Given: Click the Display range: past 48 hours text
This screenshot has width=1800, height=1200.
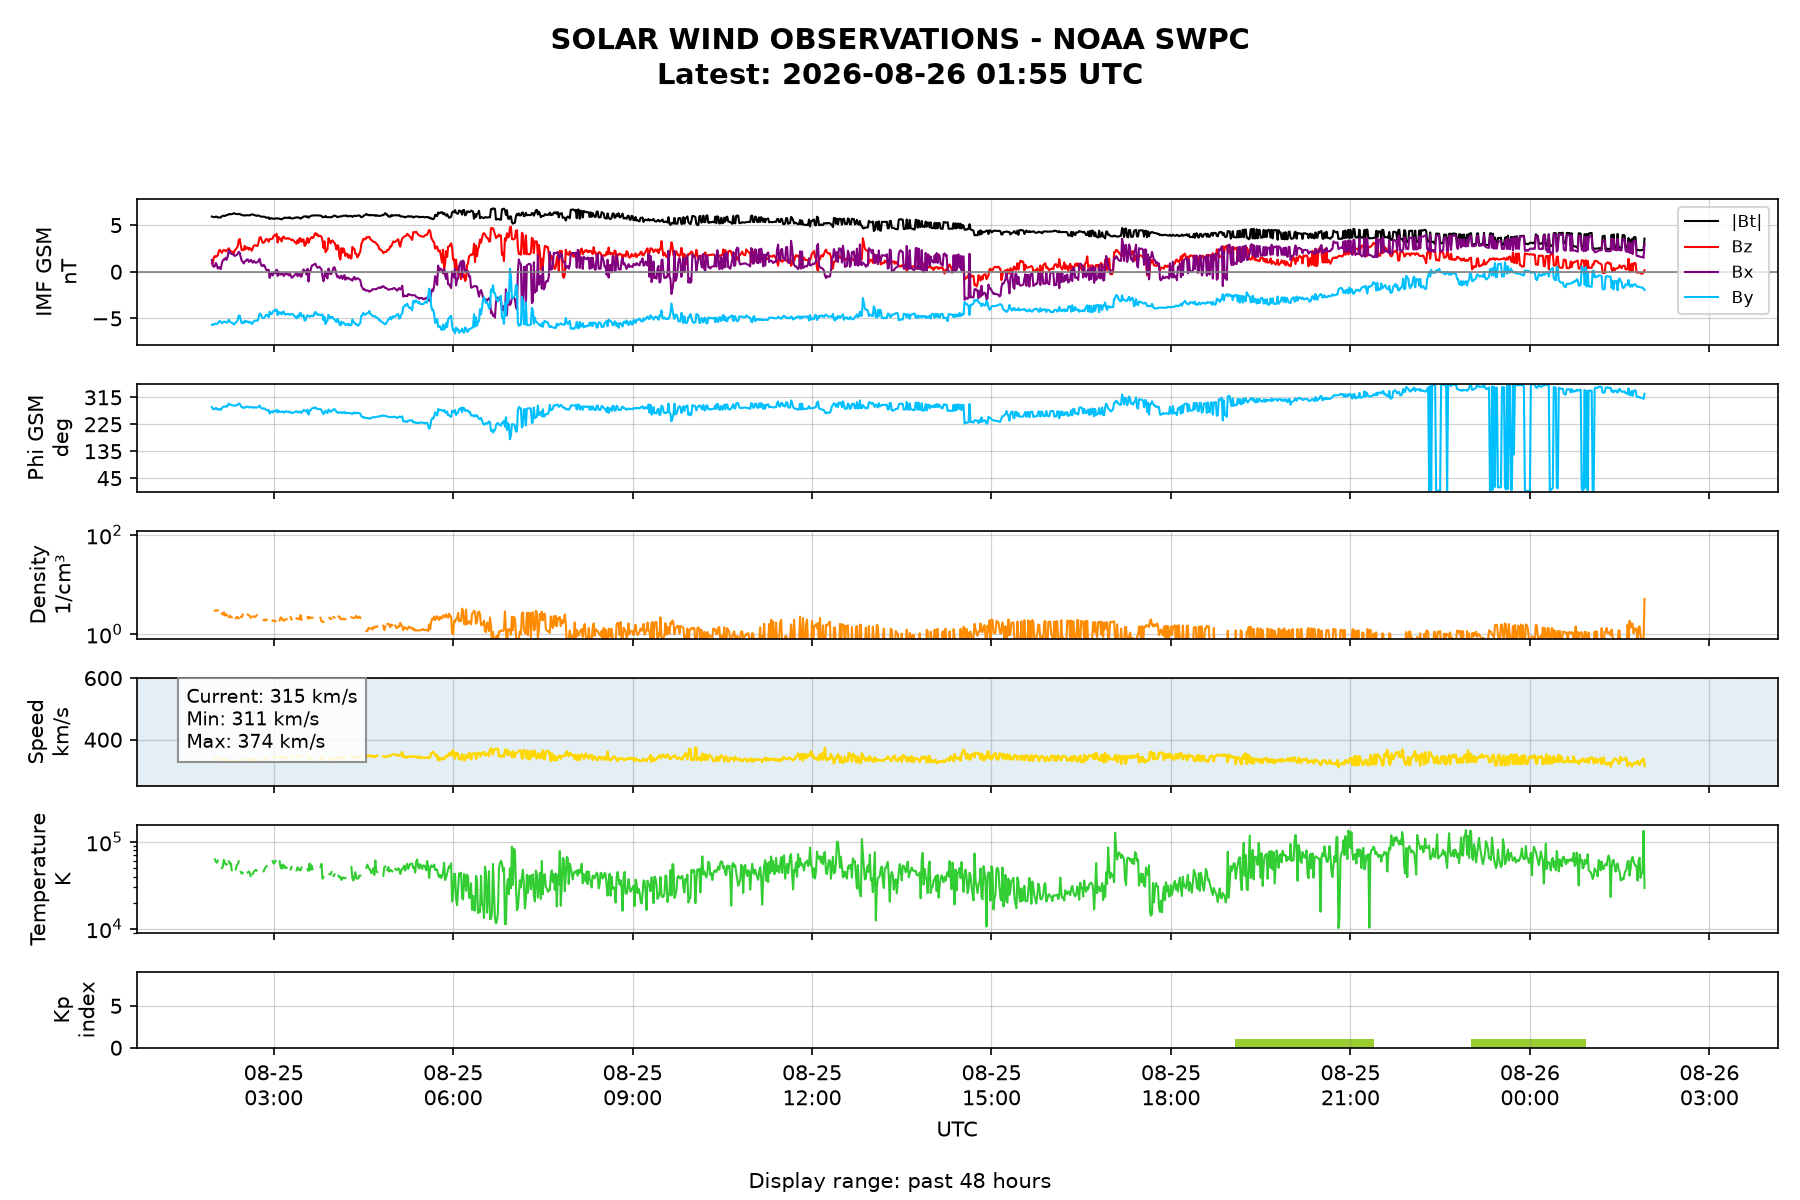Looking at the screenshot, I should pos(900,1181).
